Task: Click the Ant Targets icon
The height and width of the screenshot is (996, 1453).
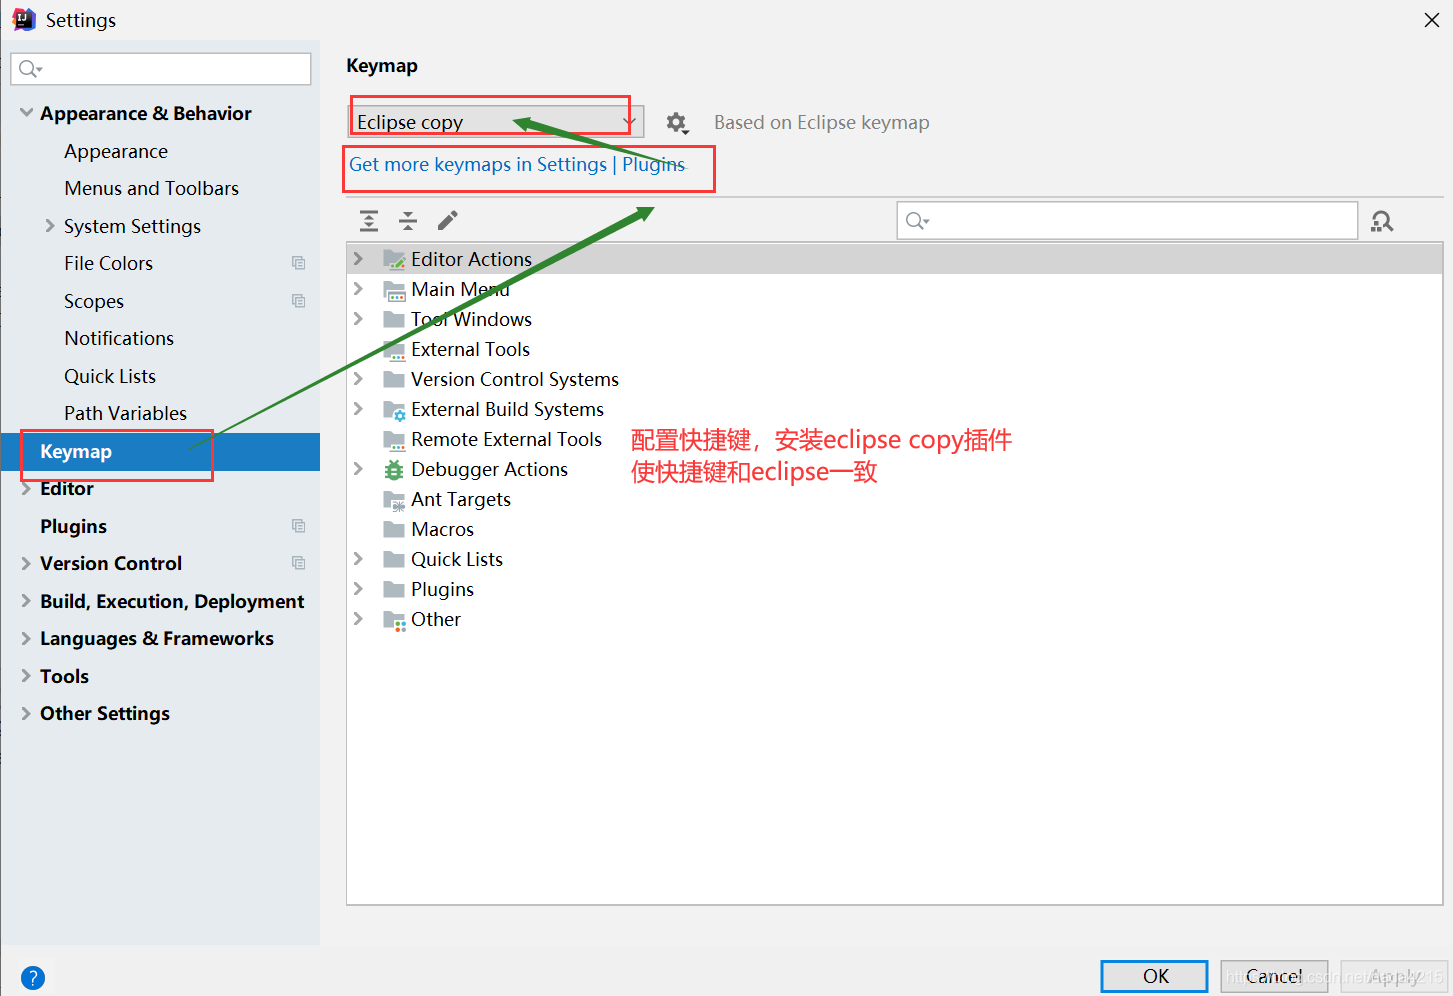Action: click(394, 500)
